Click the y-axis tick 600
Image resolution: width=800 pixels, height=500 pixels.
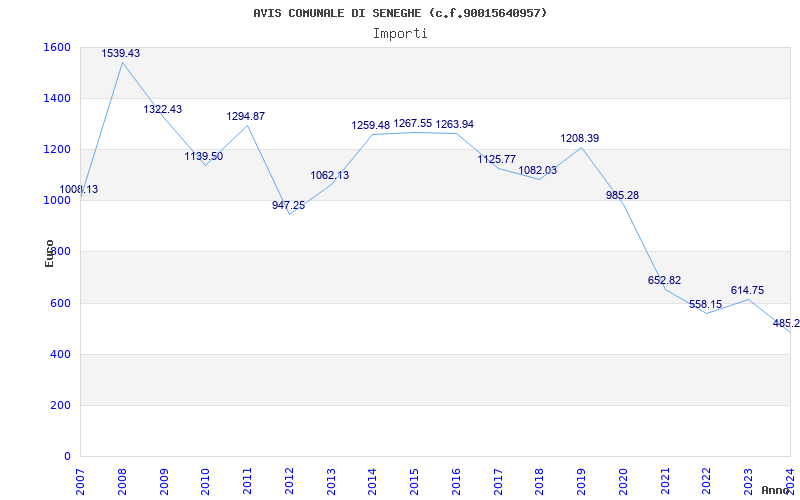(61, 303)
